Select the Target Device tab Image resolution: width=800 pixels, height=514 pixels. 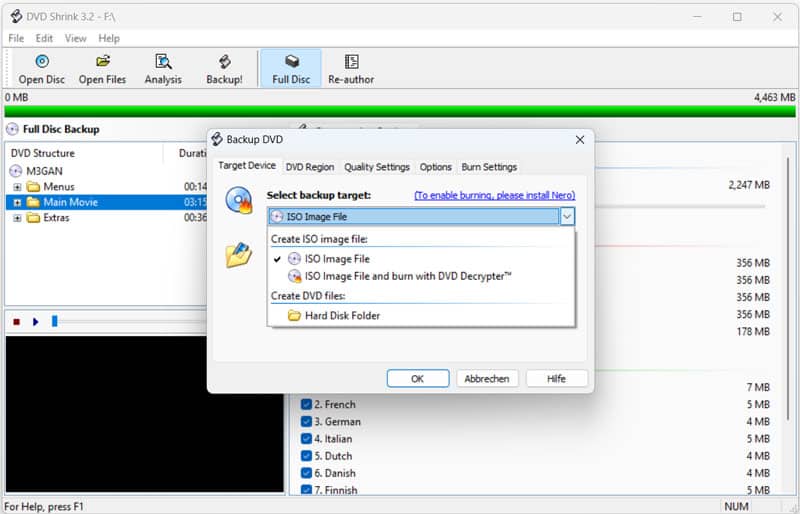point(247,165)
